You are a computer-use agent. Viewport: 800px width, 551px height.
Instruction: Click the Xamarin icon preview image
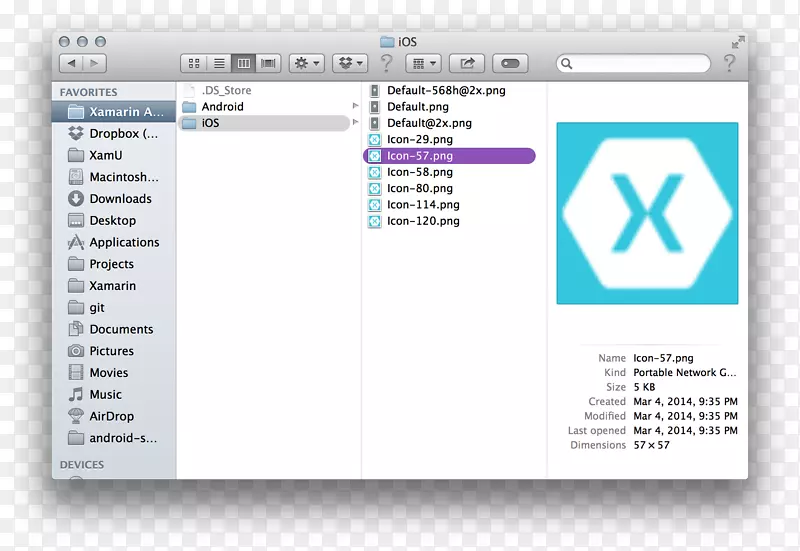click(x=647, y=213)
